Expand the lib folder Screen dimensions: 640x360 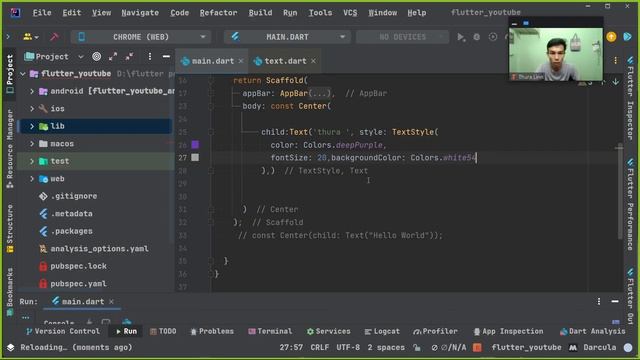click(32, 126)
